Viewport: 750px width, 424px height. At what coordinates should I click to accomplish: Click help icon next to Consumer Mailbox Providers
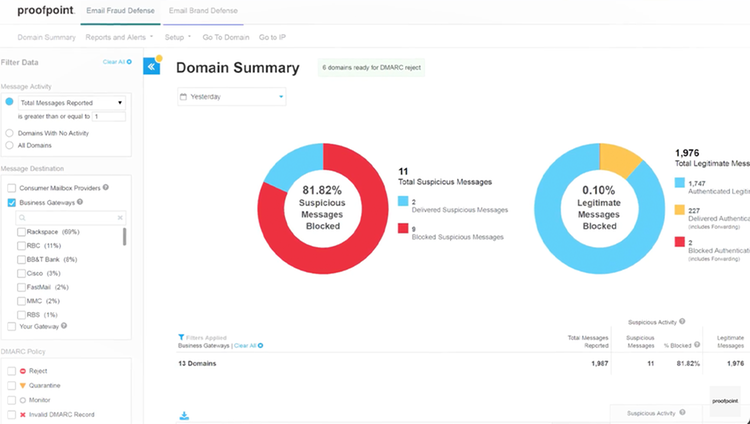click(x=106, y=188)
